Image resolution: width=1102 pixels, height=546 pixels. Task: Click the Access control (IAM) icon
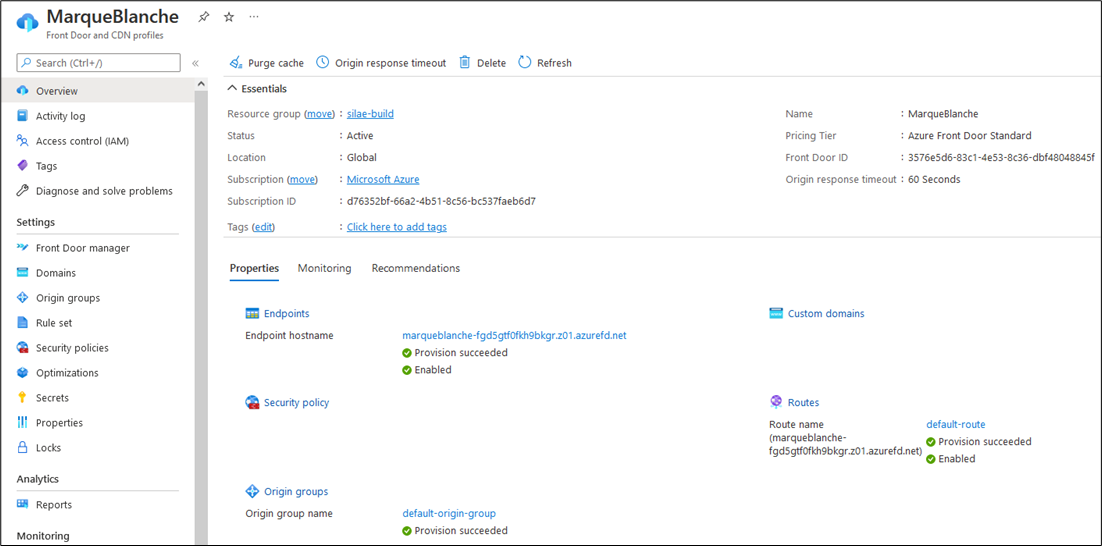coord(22,141)
